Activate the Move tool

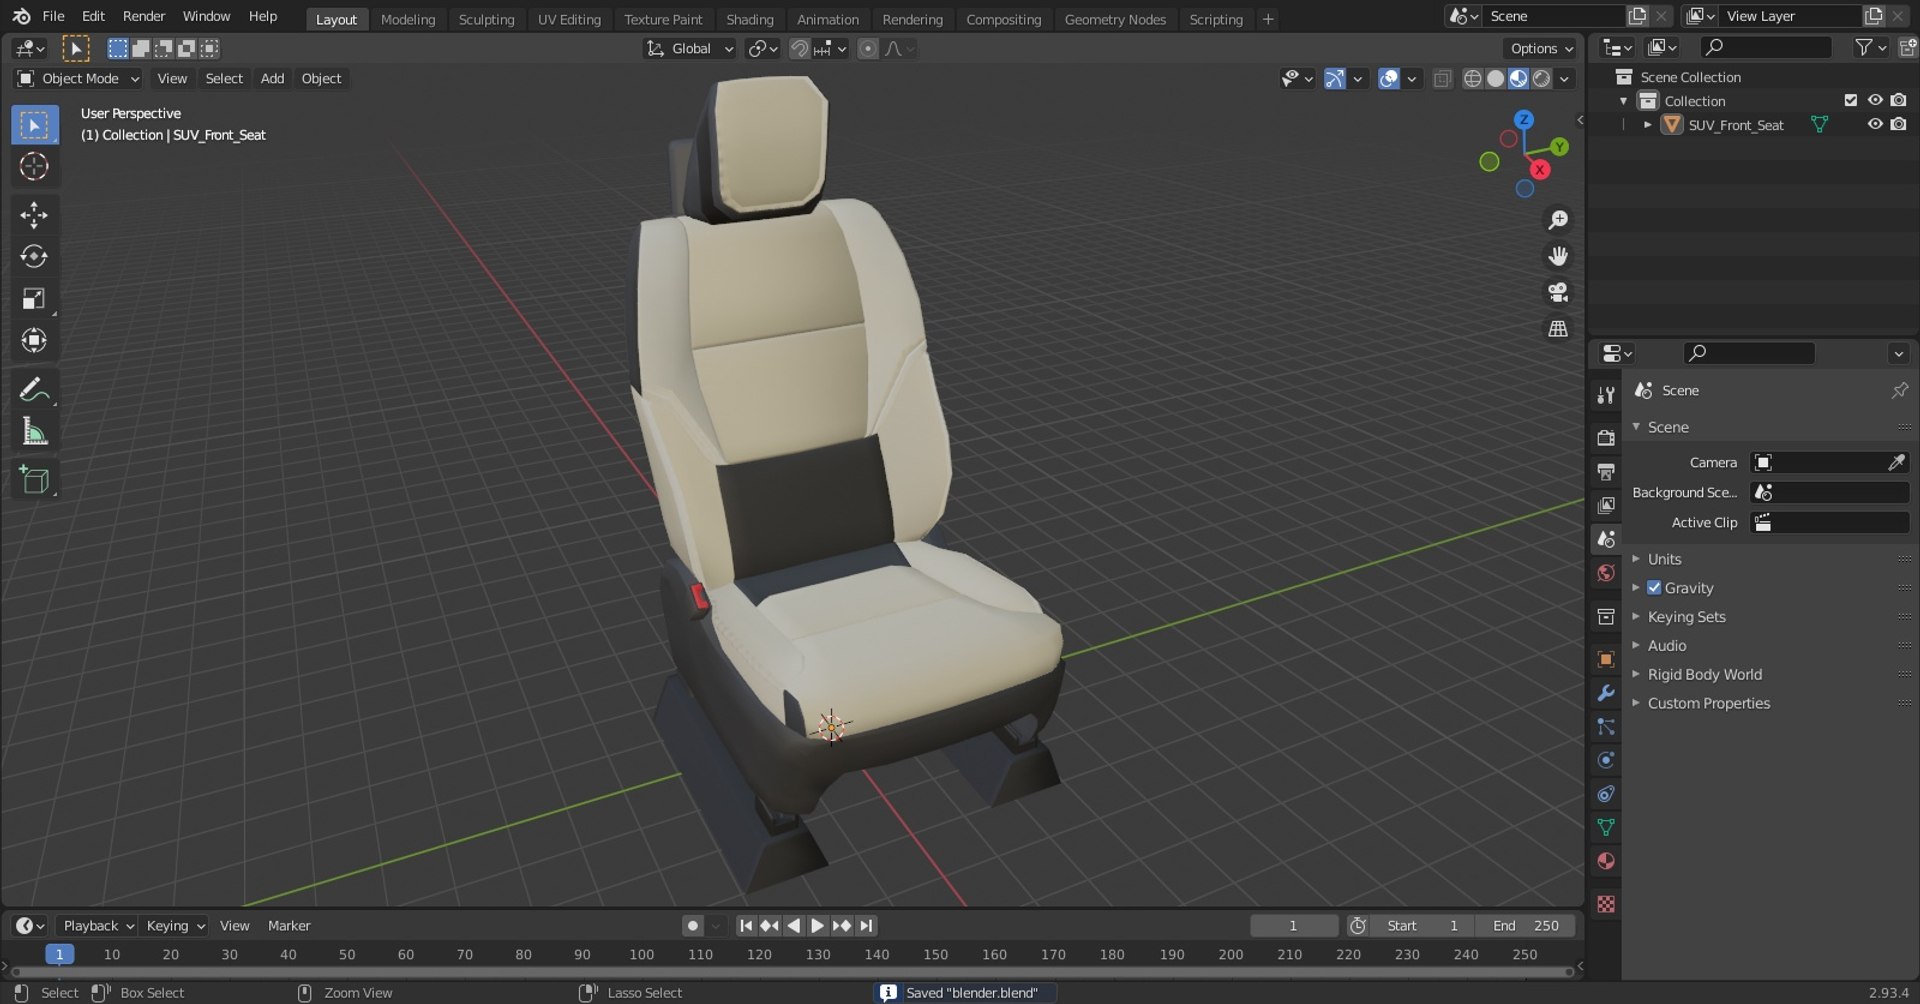coord(34,215)
